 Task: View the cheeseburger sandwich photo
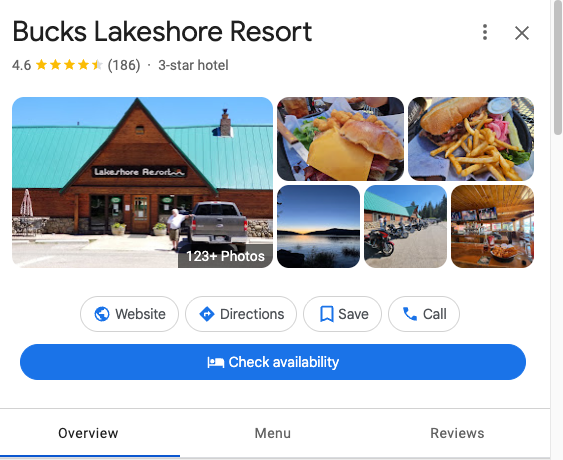(340, 139)
